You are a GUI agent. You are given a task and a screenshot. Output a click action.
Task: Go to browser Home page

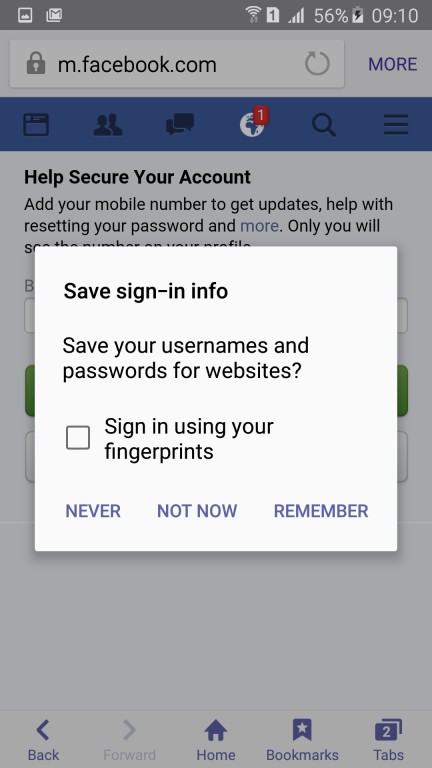coord(216,740)
